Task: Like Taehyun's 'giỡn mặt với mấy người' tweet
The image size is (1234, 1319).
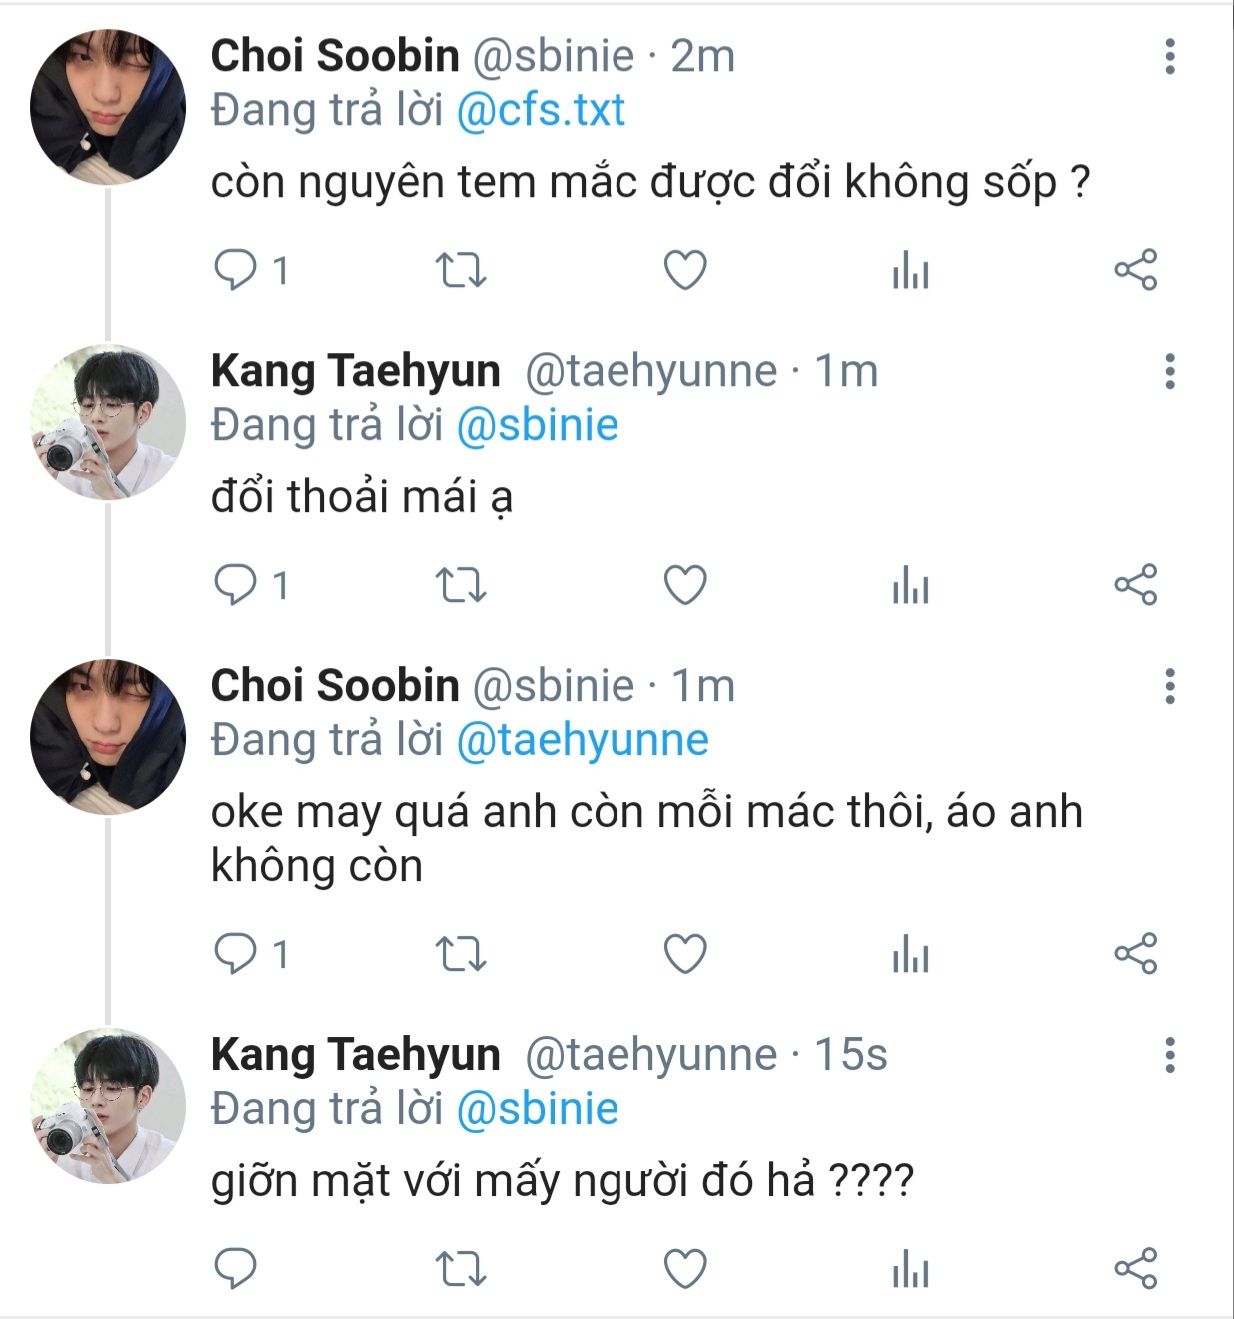Action: pyautogui.click(x=686, y=1269)
